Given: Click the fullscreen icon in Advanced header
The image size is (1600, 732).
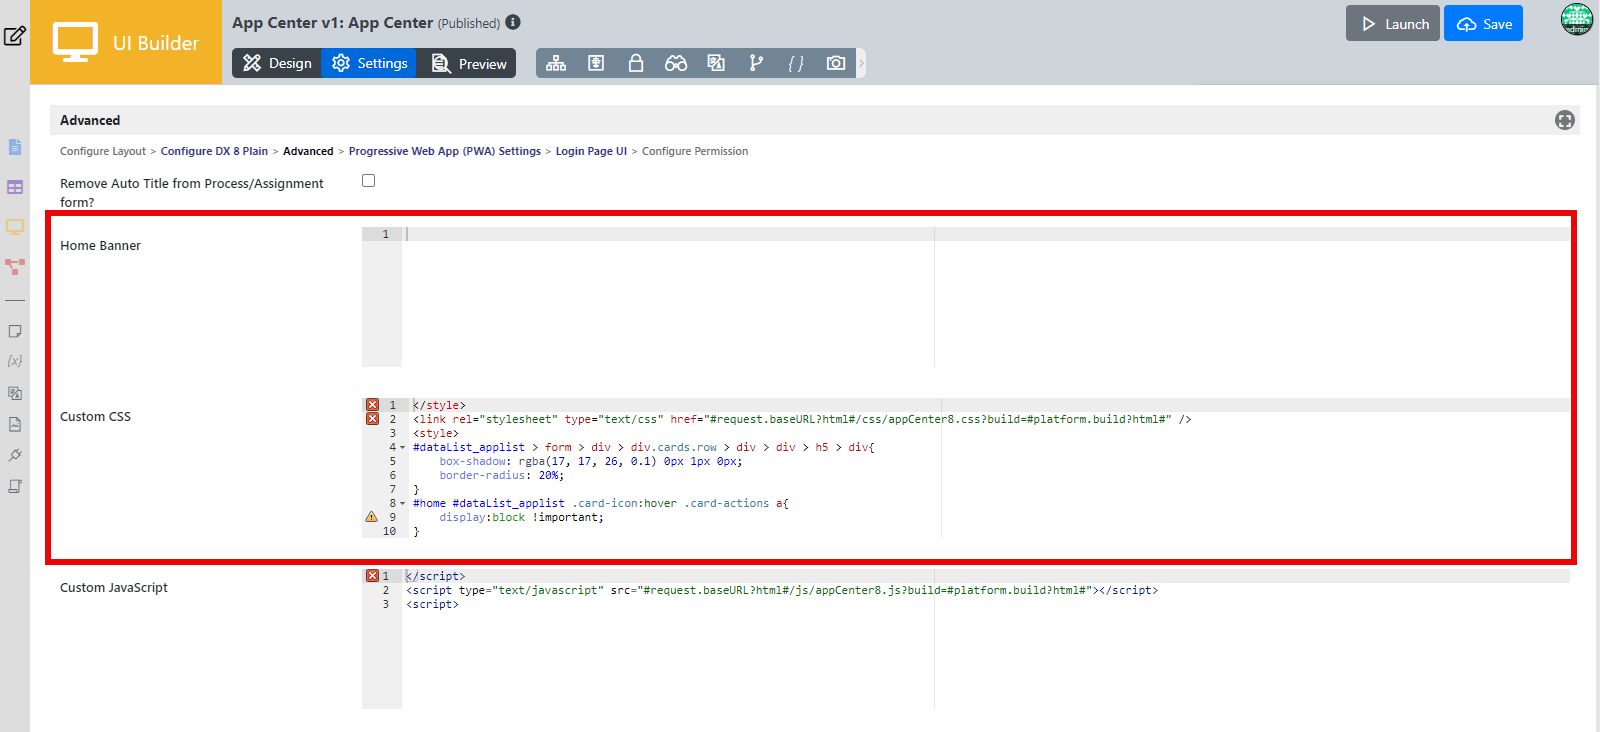Looking at the screenshot, I should [x=1565, y=120].
